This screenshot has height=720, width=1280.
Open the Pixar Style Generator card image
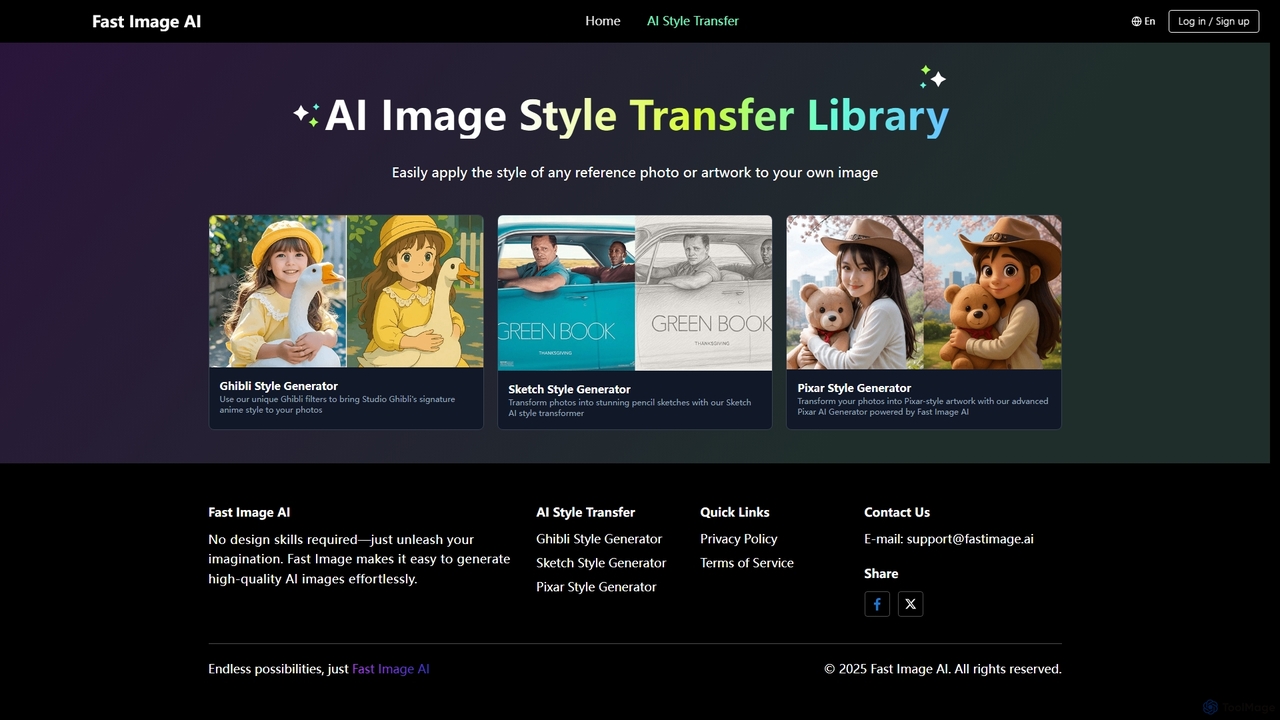click(924, 293)
